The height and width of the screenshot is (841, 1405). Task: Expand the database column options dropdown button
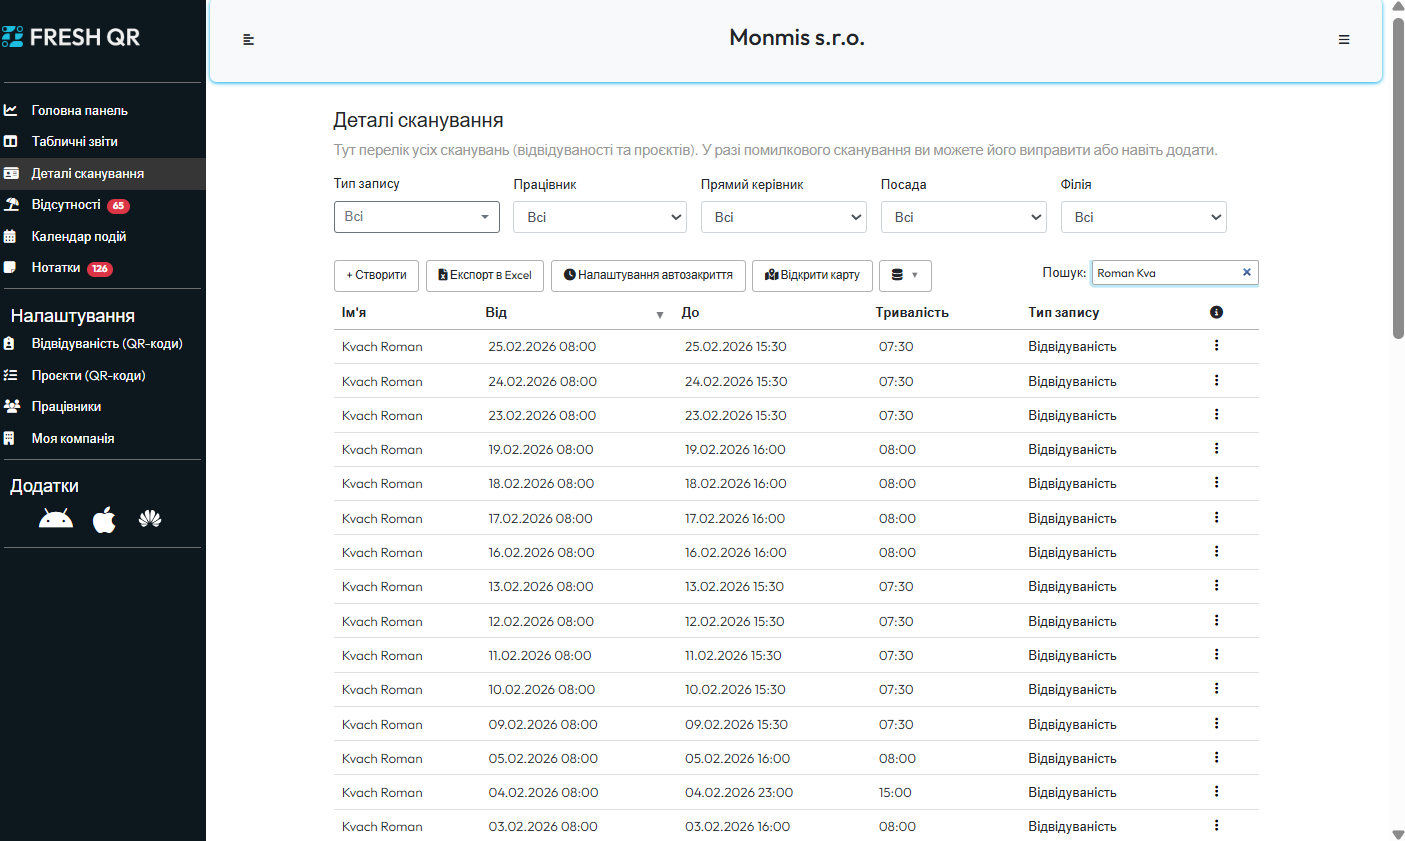pyautogui.click(x=905, y=275)
